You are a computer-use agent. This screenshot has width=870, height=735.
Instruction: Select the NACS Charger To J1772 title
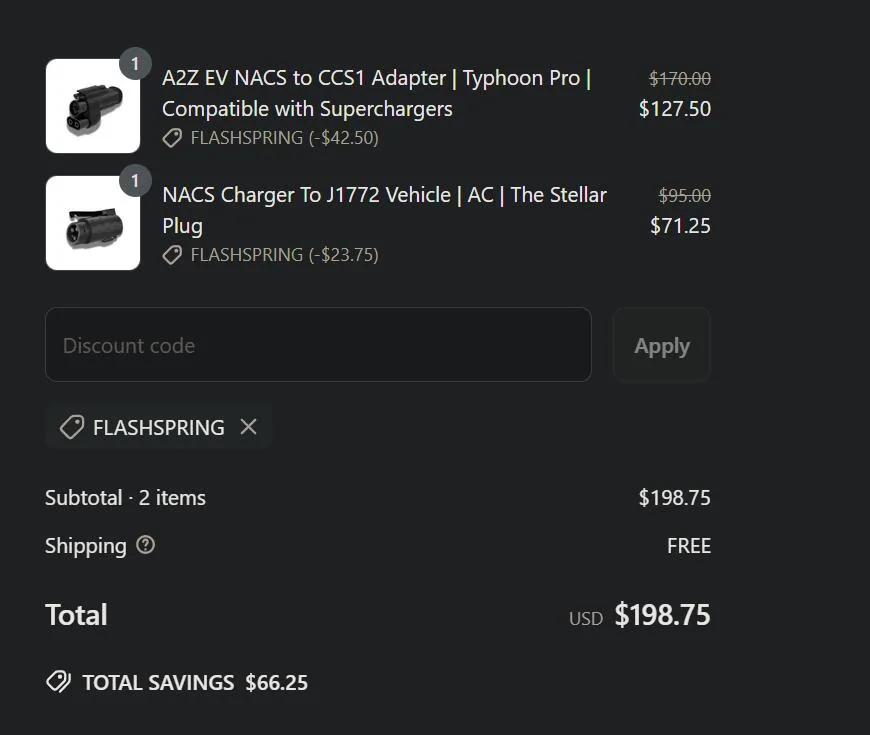(384, 209)
